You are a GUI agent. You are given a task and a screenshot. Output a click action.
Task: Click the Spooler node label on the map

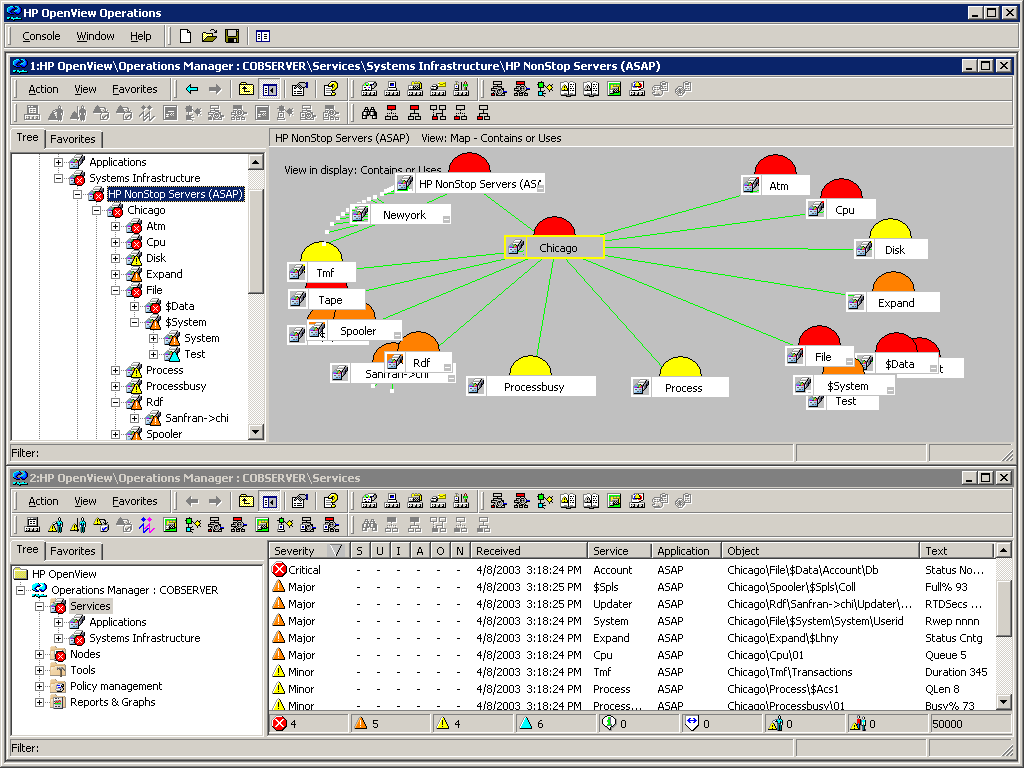click(x=358, y=331)
